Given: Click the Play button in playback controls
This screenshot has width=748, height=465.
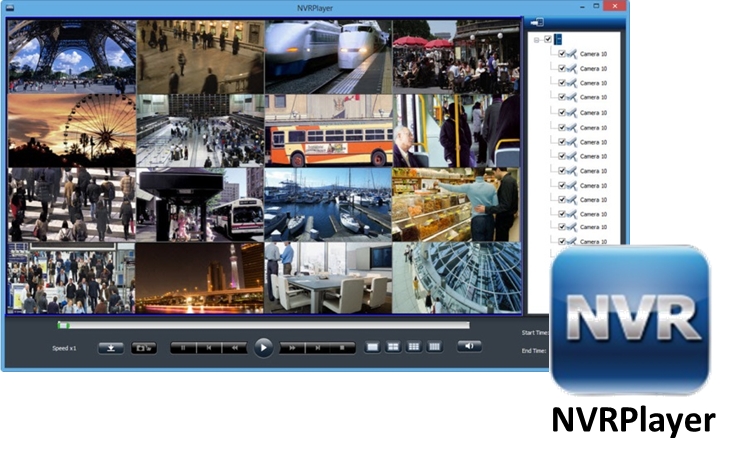Looking at the screenshot, I should tap(262, 347).
